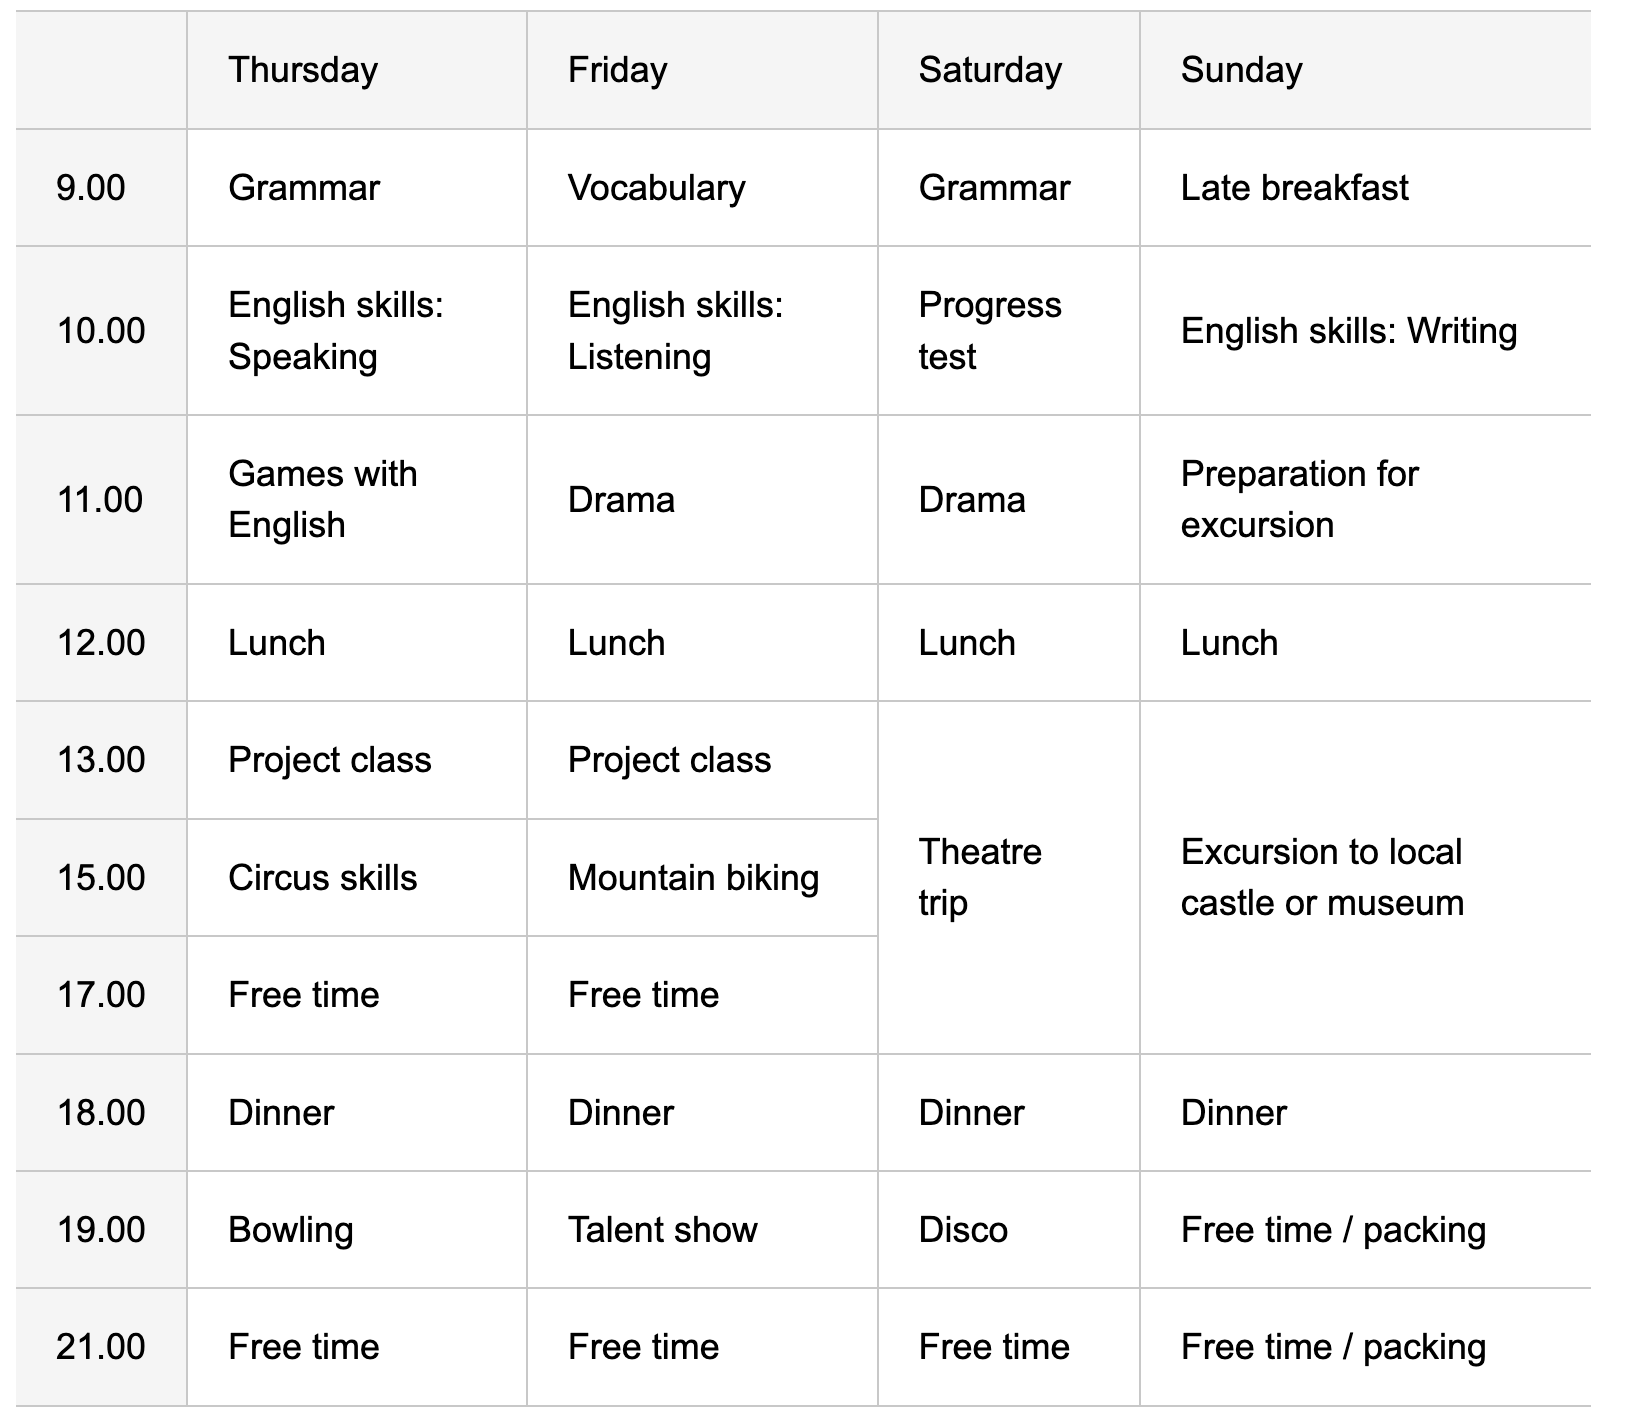Select the Friday column header

pyautogui.click(x=617, y=70)
